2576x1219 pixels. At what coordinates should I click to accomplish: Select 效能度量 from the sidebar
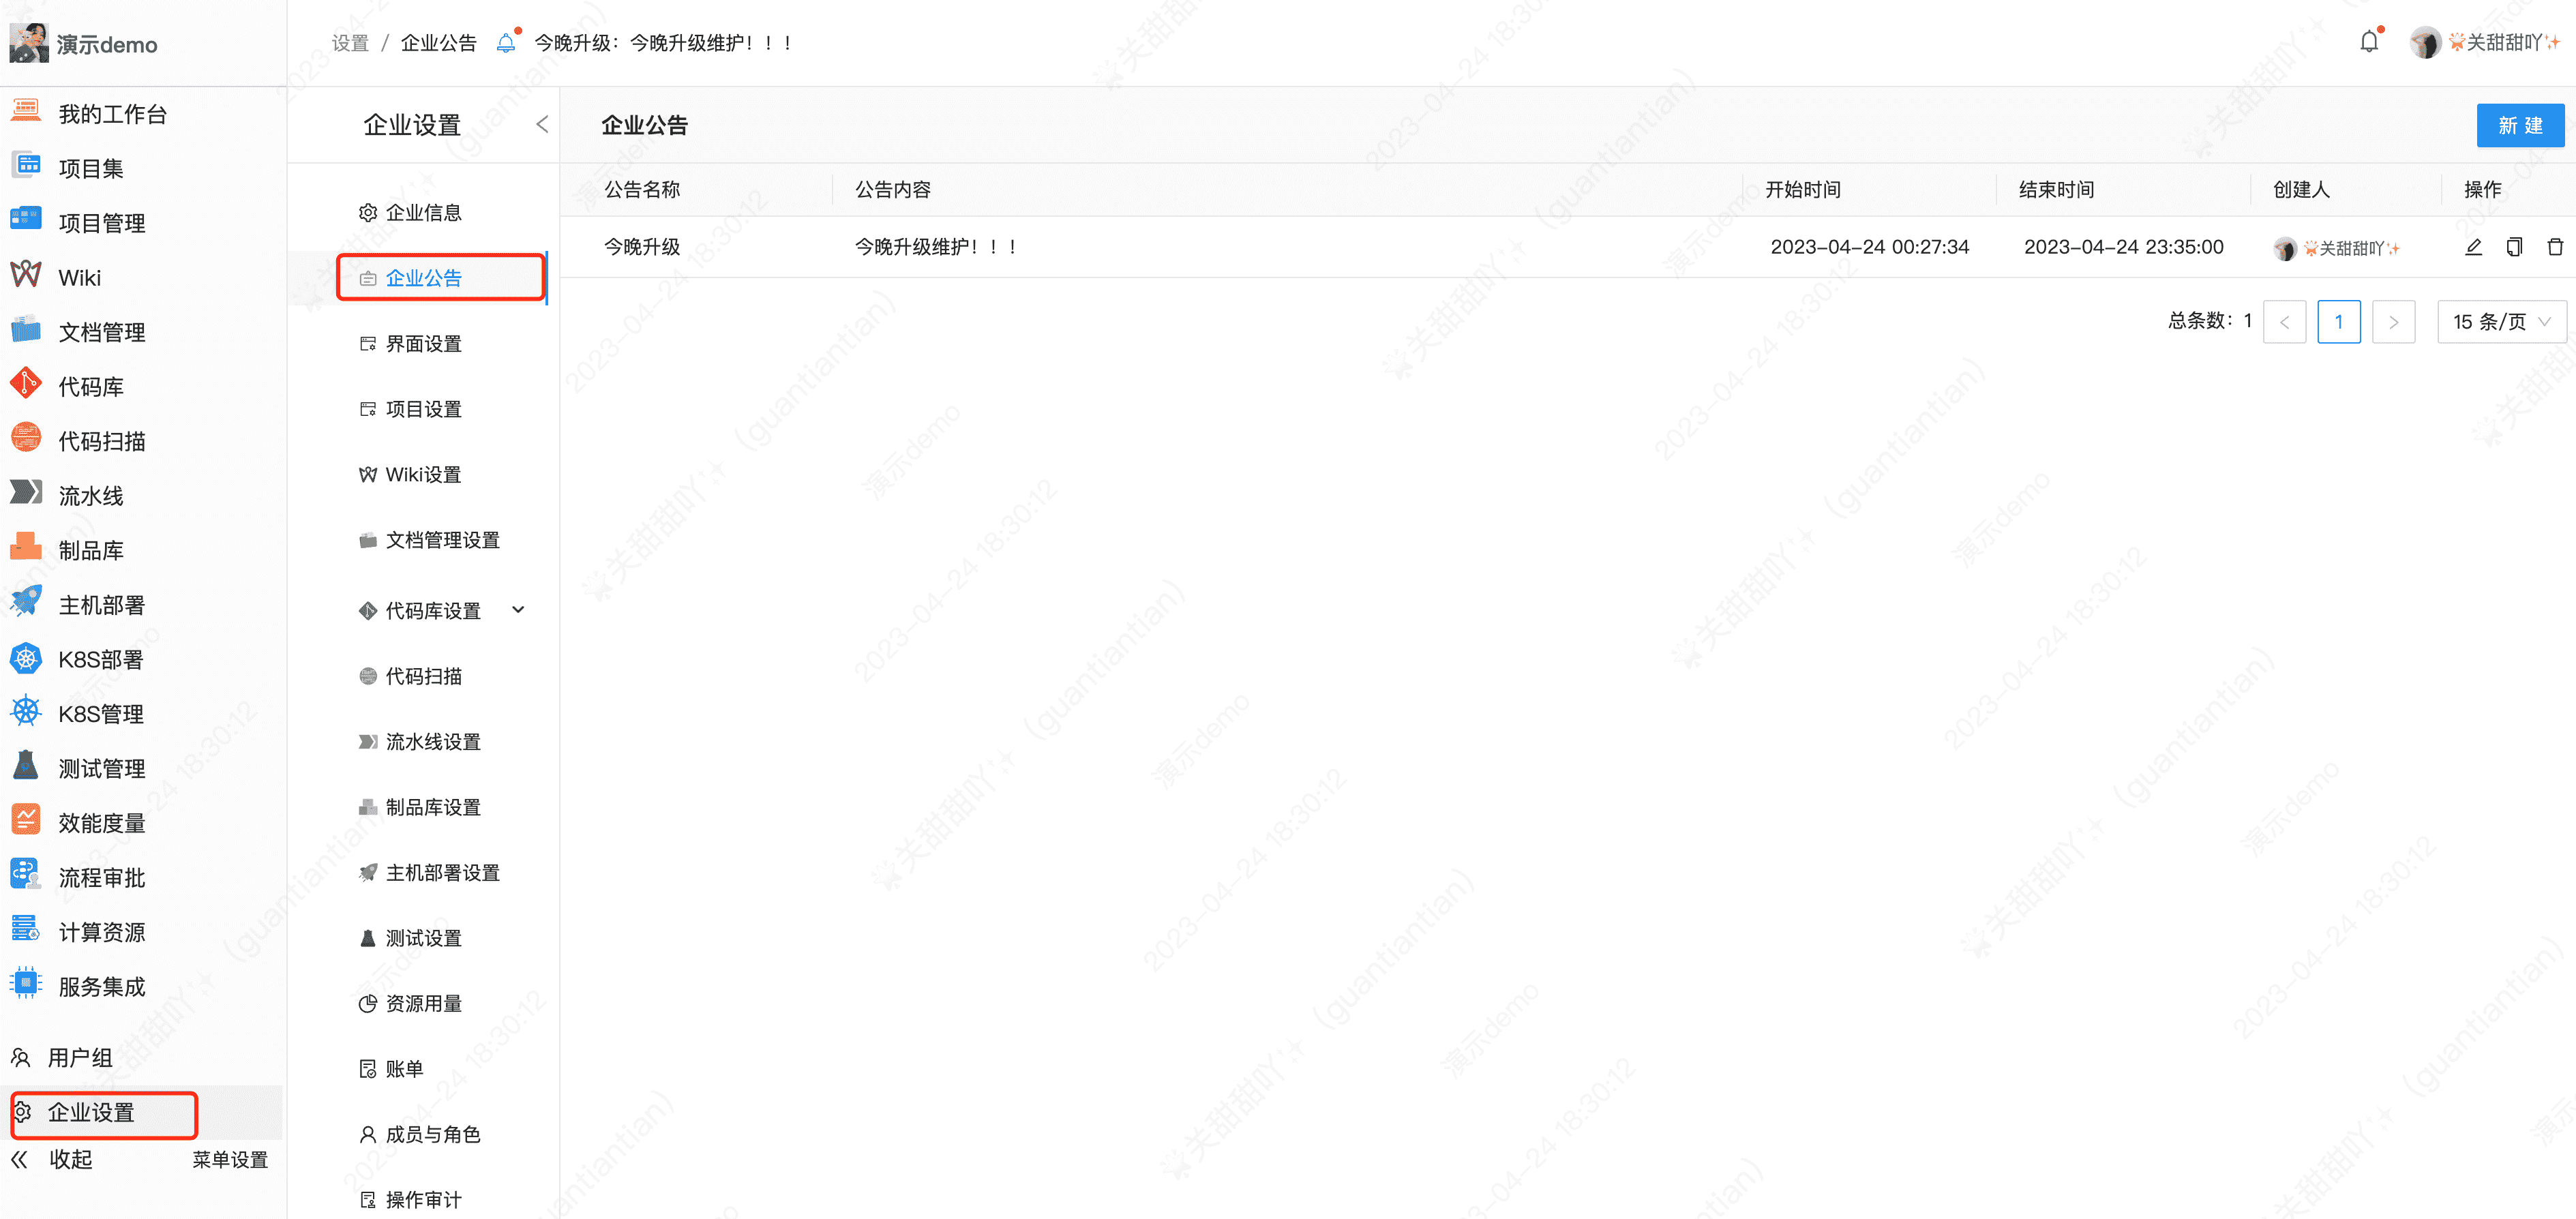click(100, 821)
